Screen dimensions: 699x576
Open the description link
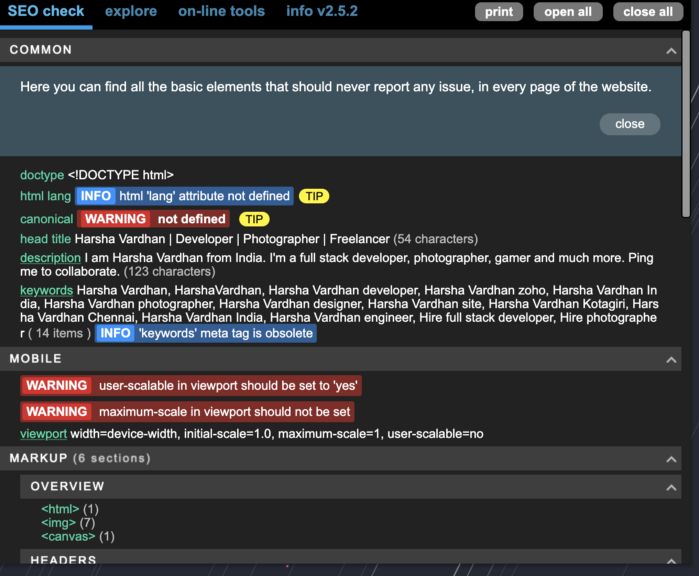pos(50,258)
